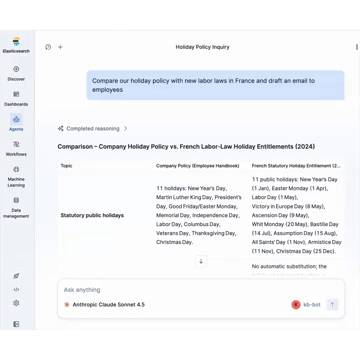Click the Elasticsearch logo icon

tap(16, 42)
